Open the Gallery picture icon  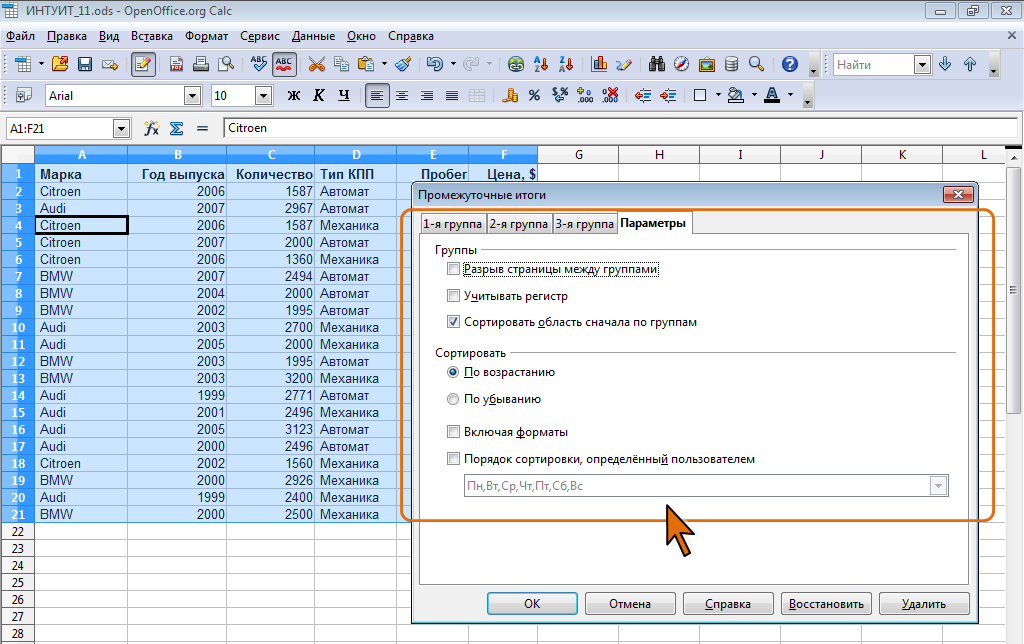(x=707, y=64)
